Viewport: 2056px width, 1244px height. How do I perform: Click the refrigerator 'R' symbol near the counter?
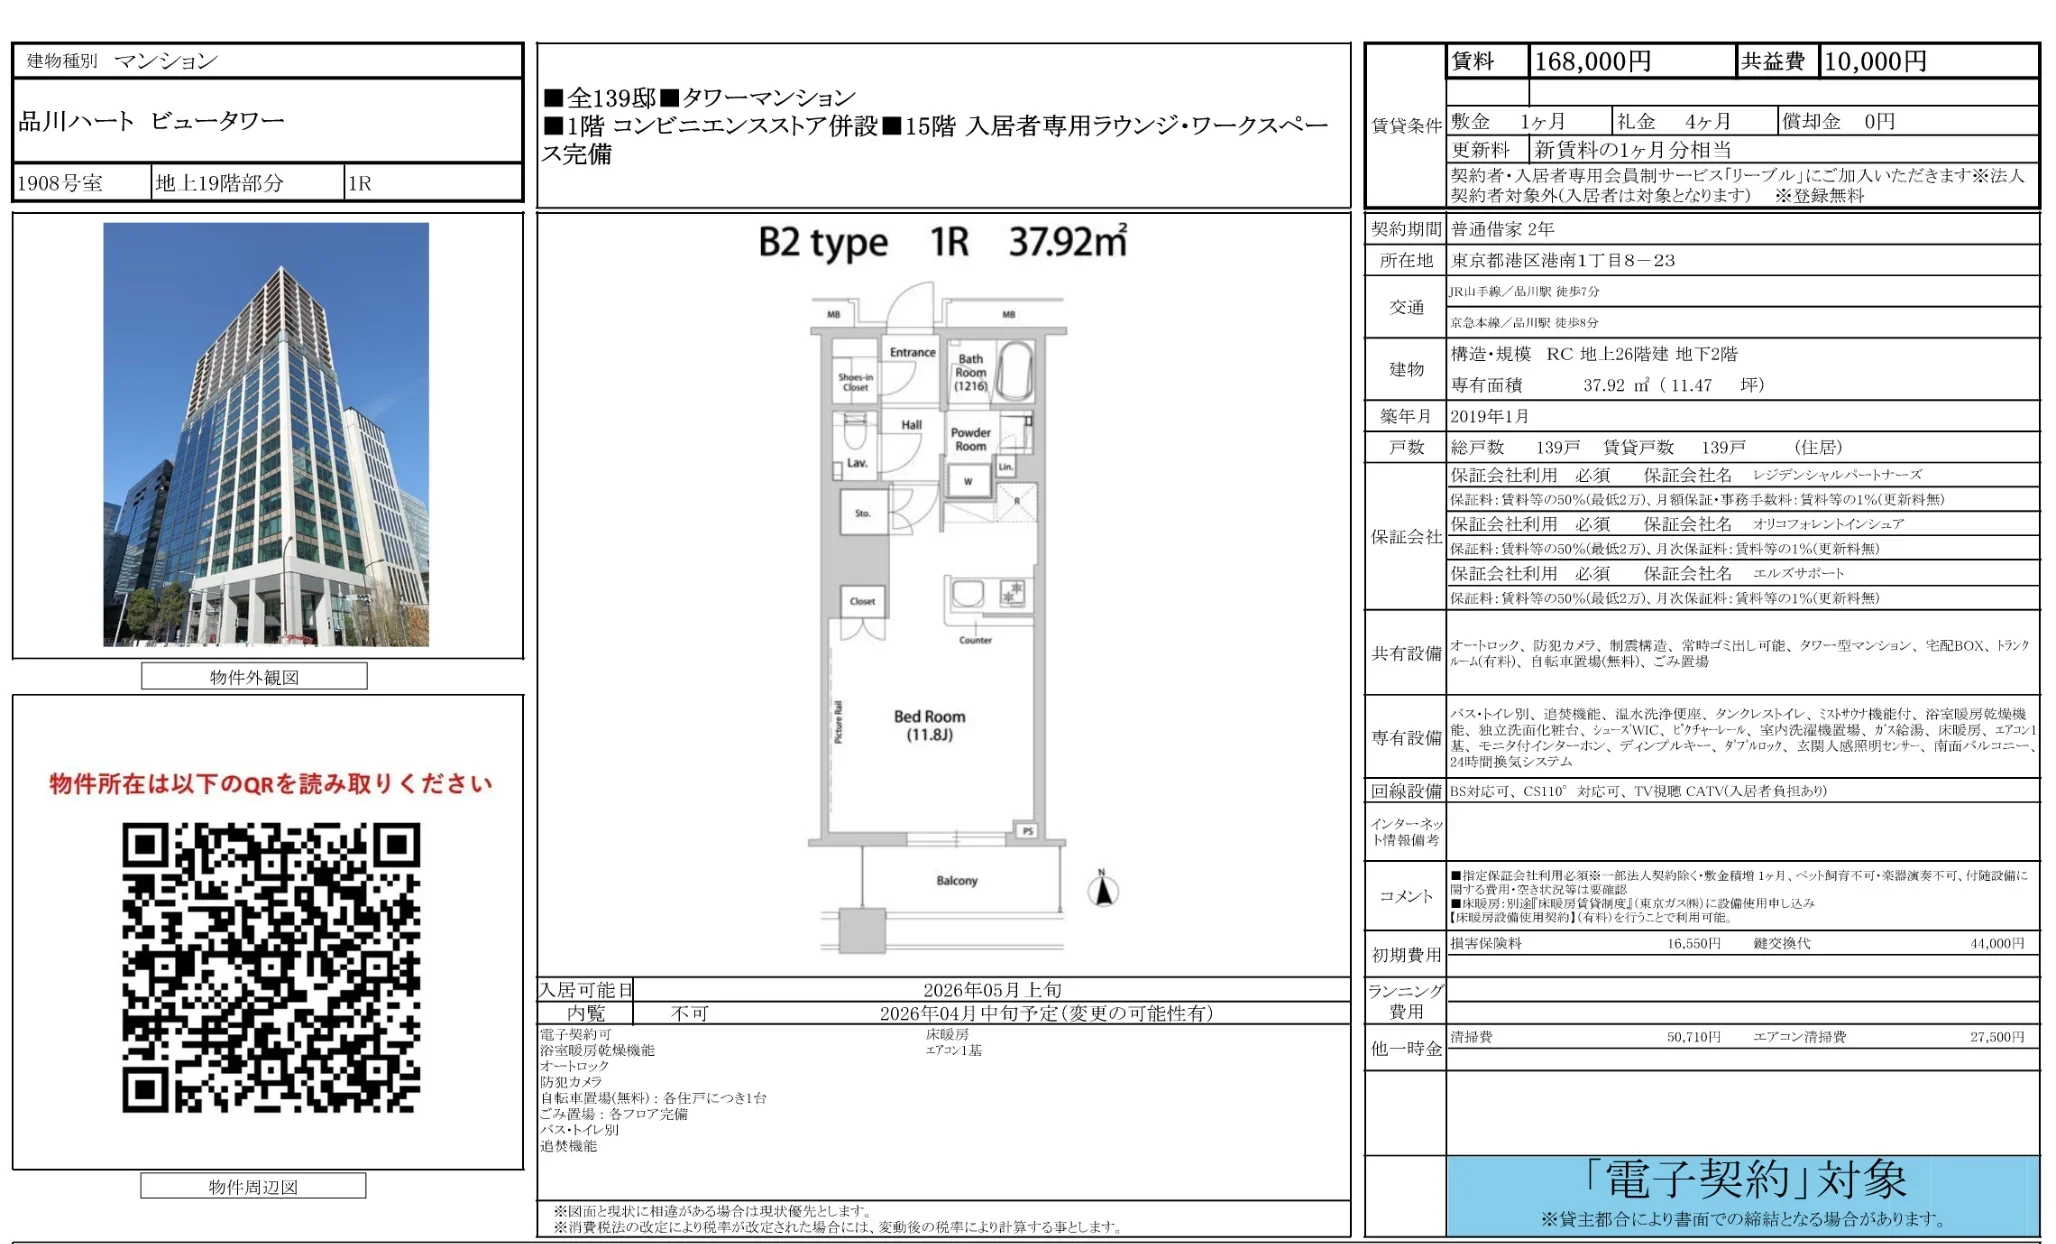click(1017, 500)
